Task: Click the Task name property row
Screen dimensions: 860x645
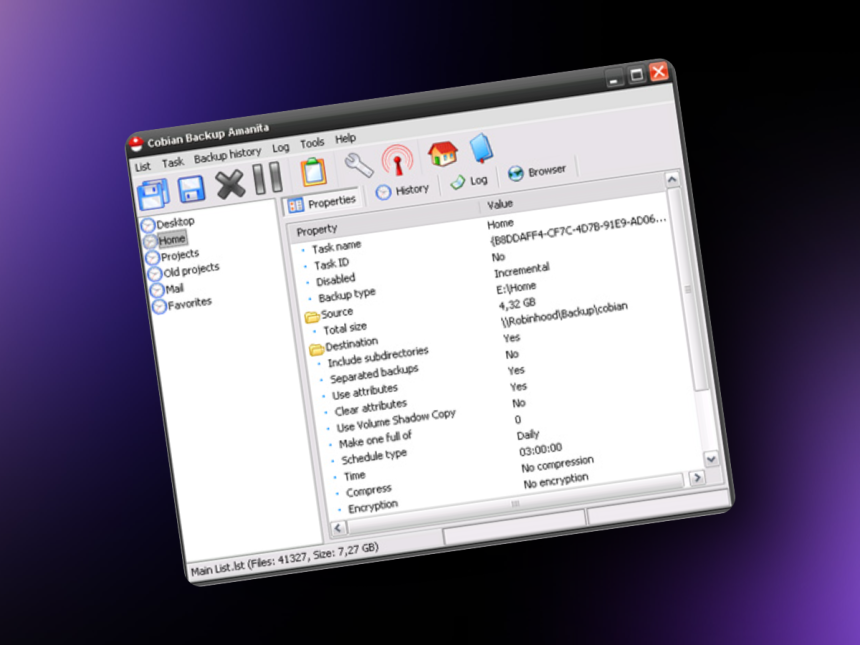Action: (x=337, y=247)
